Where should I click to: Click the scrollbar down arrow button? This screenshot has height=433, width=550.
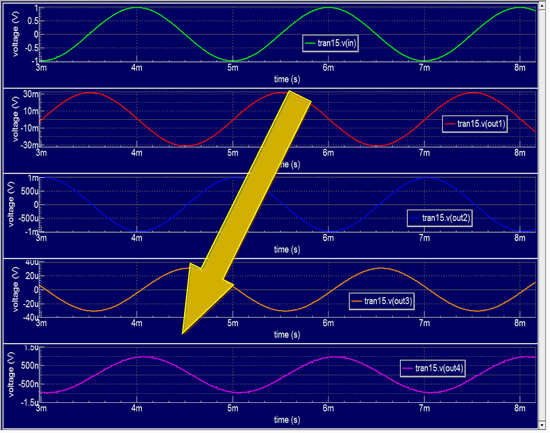point(543,425)
